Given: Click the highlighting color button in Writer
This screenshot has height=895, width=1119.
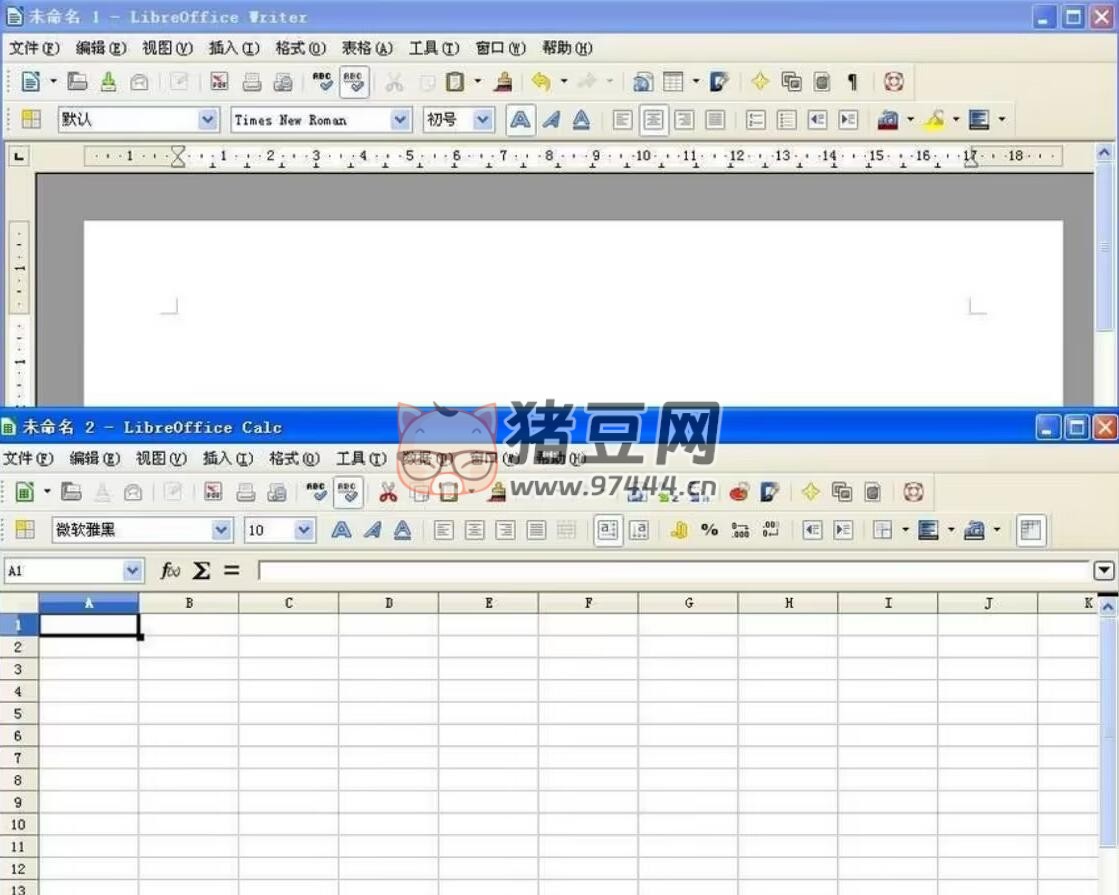Looking at the screenshot, I should (x=934, y=120).
